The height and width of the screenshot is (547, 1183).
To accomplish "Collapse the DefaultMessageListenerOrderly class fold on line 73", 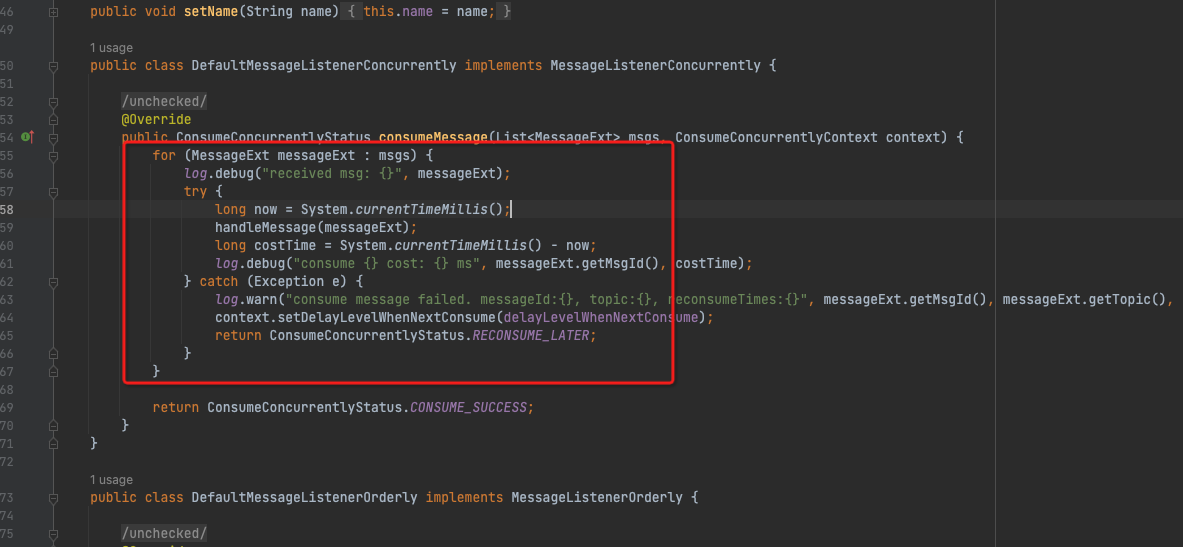I will 53,498.
